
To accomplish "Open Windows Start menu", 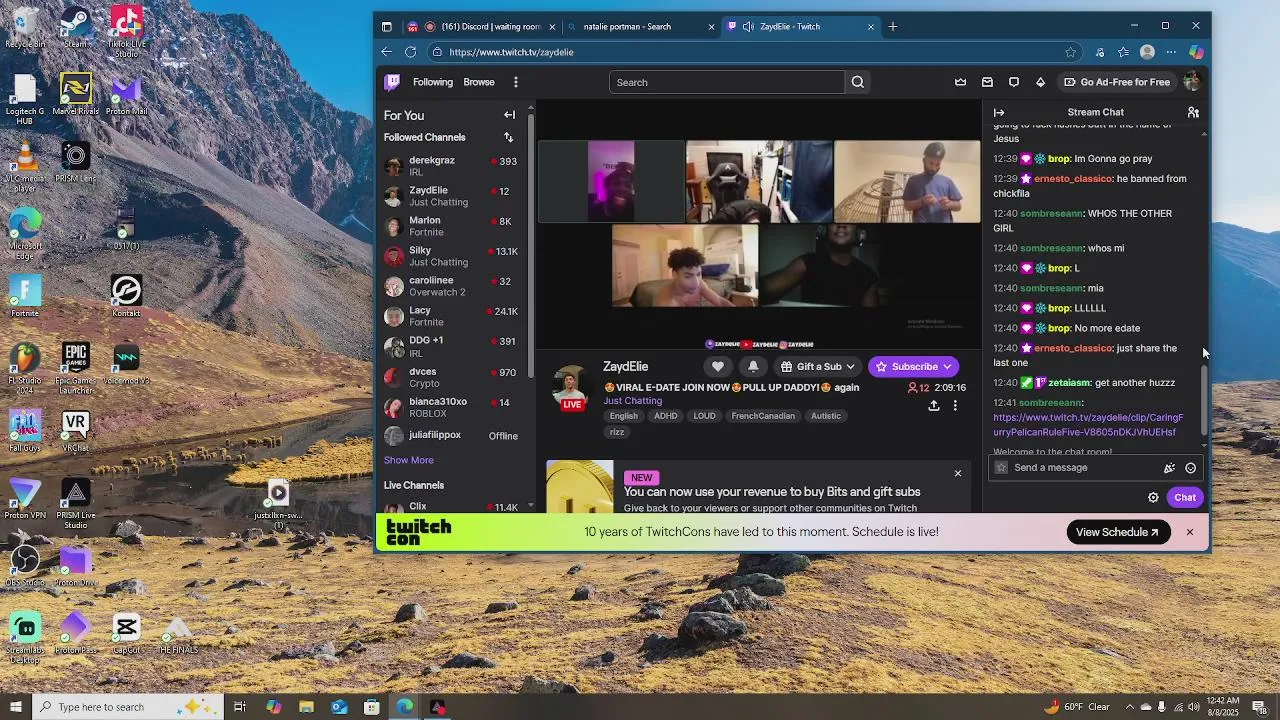I will 15,707.
